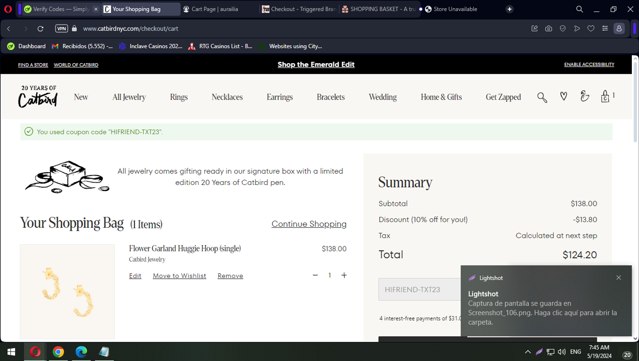This screenshot has width=639, height=361.
Task: Open the tab search magnifier
Action: [579, 9]
